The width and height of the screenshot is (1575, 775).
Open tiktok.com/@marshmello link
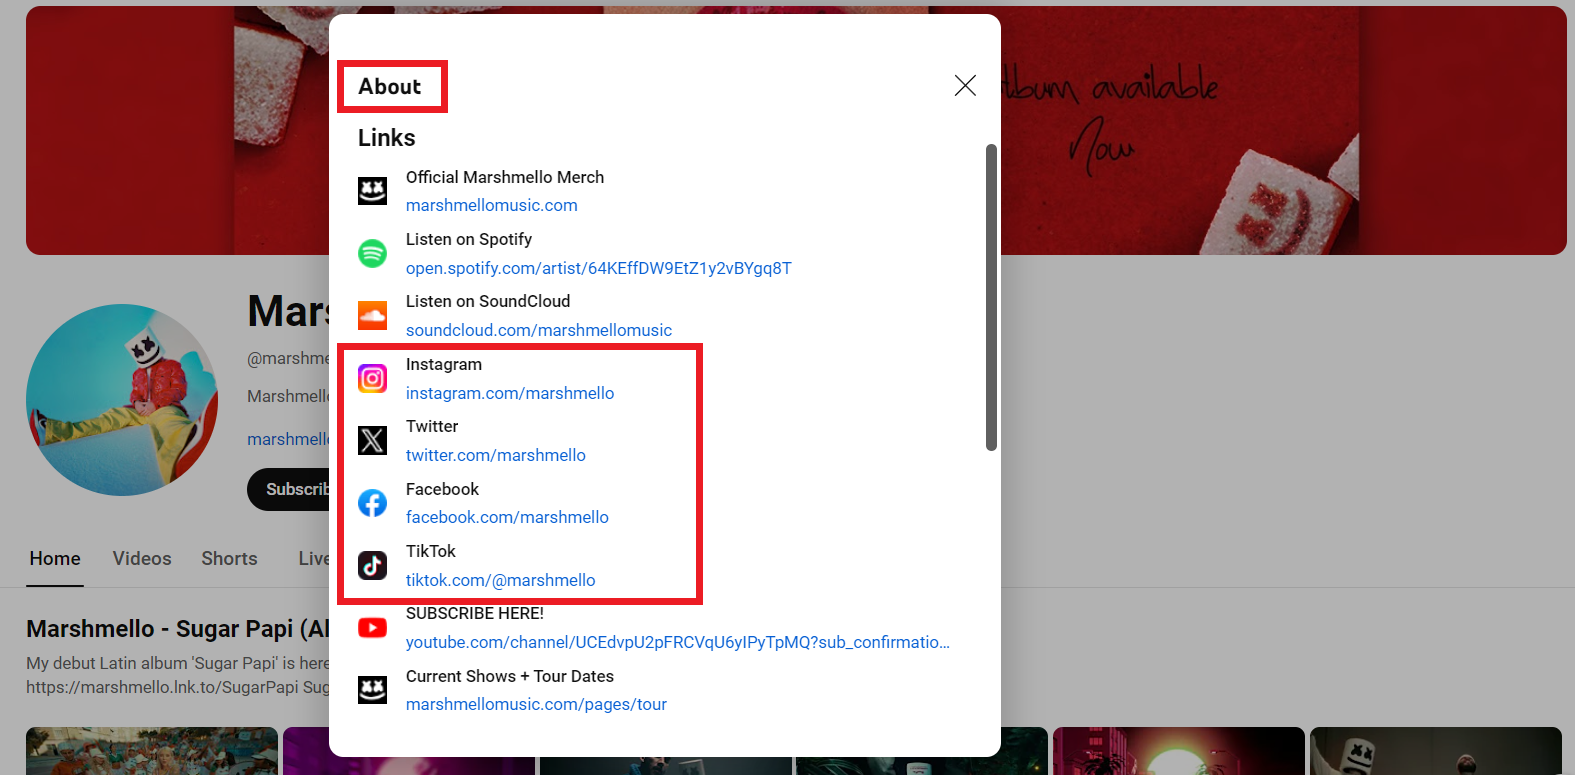coord(500,580)
